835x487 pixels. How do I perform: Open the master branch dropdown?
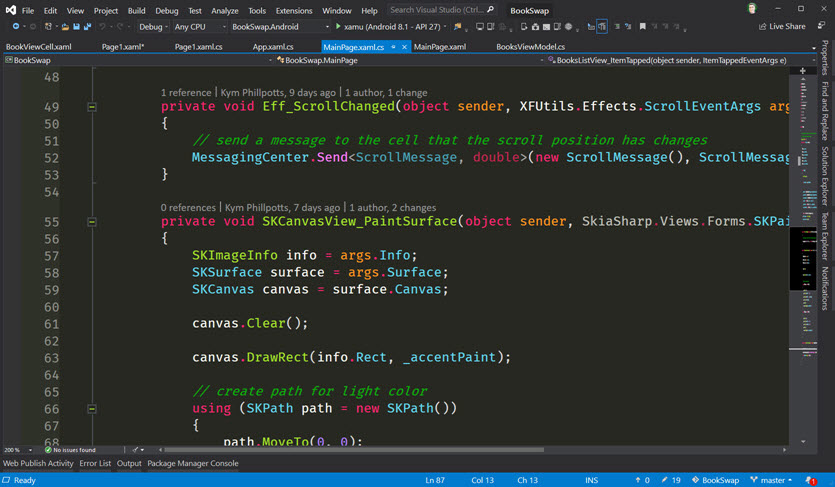(x=772, y=480)
